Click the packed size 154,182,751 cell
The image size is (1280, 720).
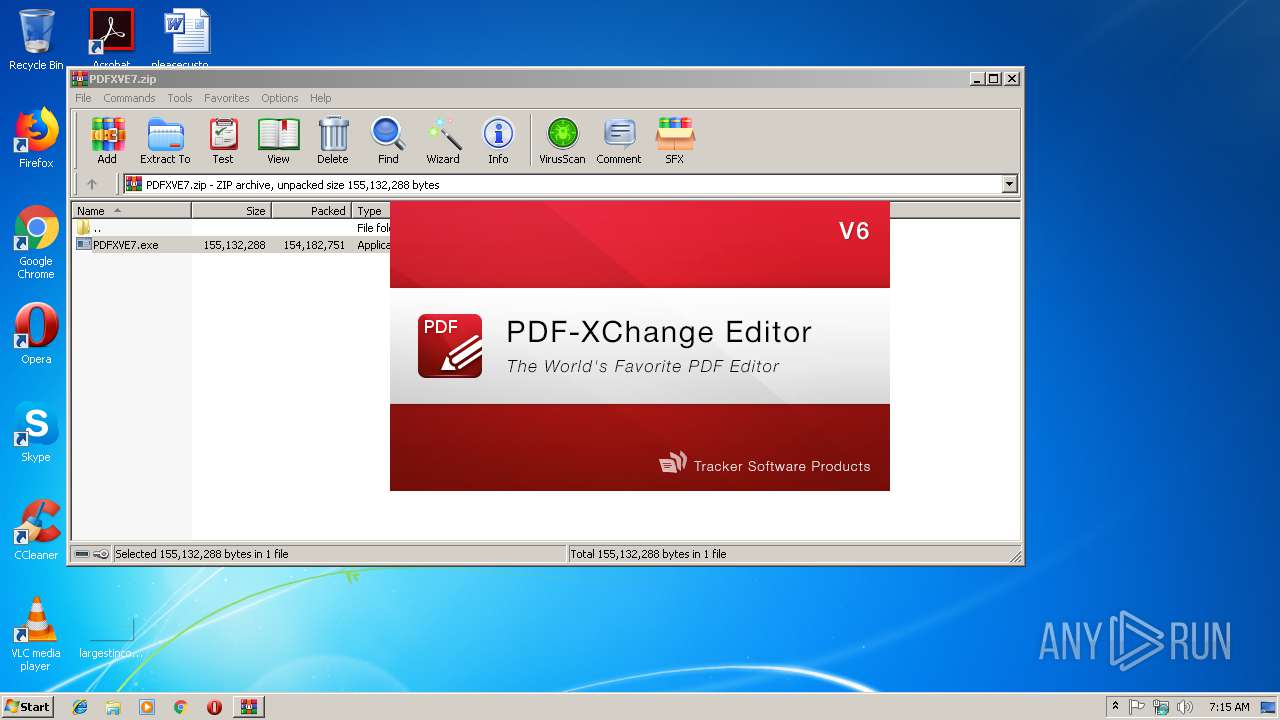[314, 245]
